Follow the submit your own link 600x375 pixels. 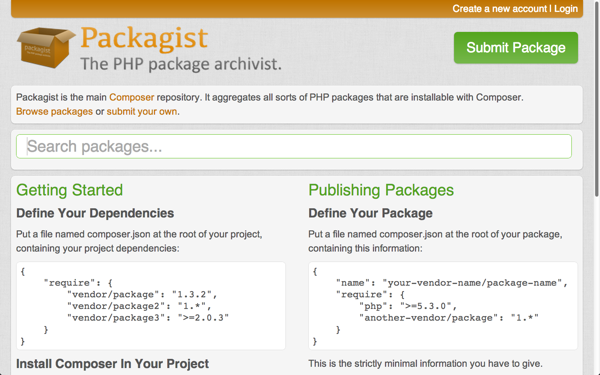[x=142, y=111]
